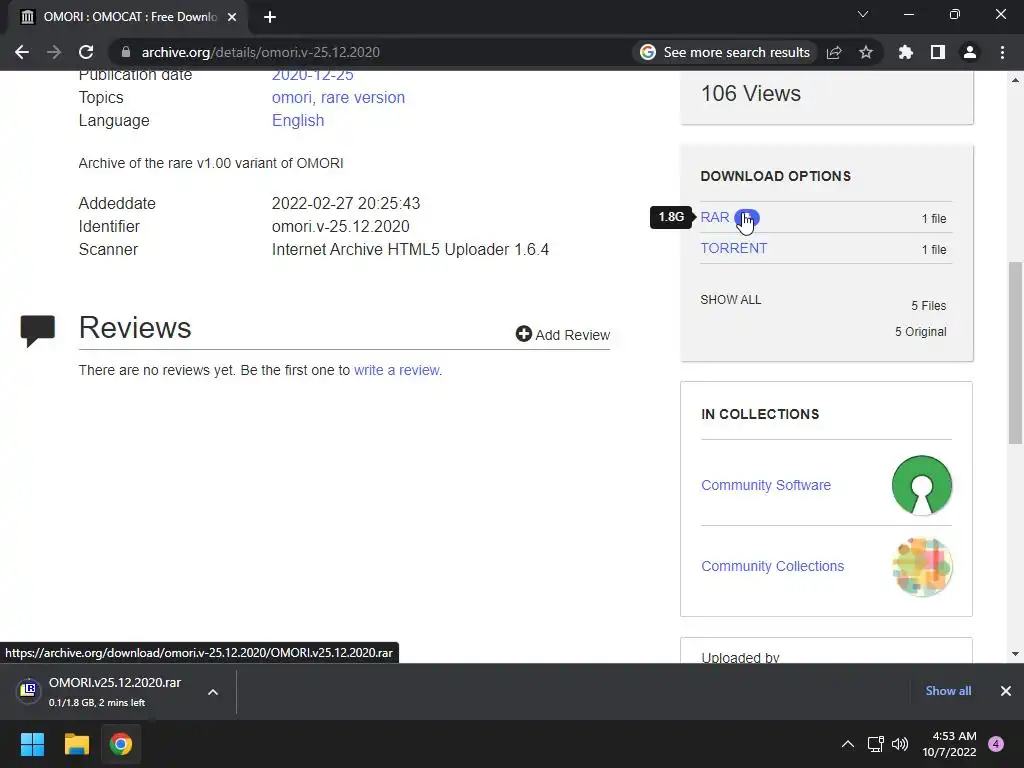Click the identifier value omori.v-25.12.2020

click(x=340, y=227)
